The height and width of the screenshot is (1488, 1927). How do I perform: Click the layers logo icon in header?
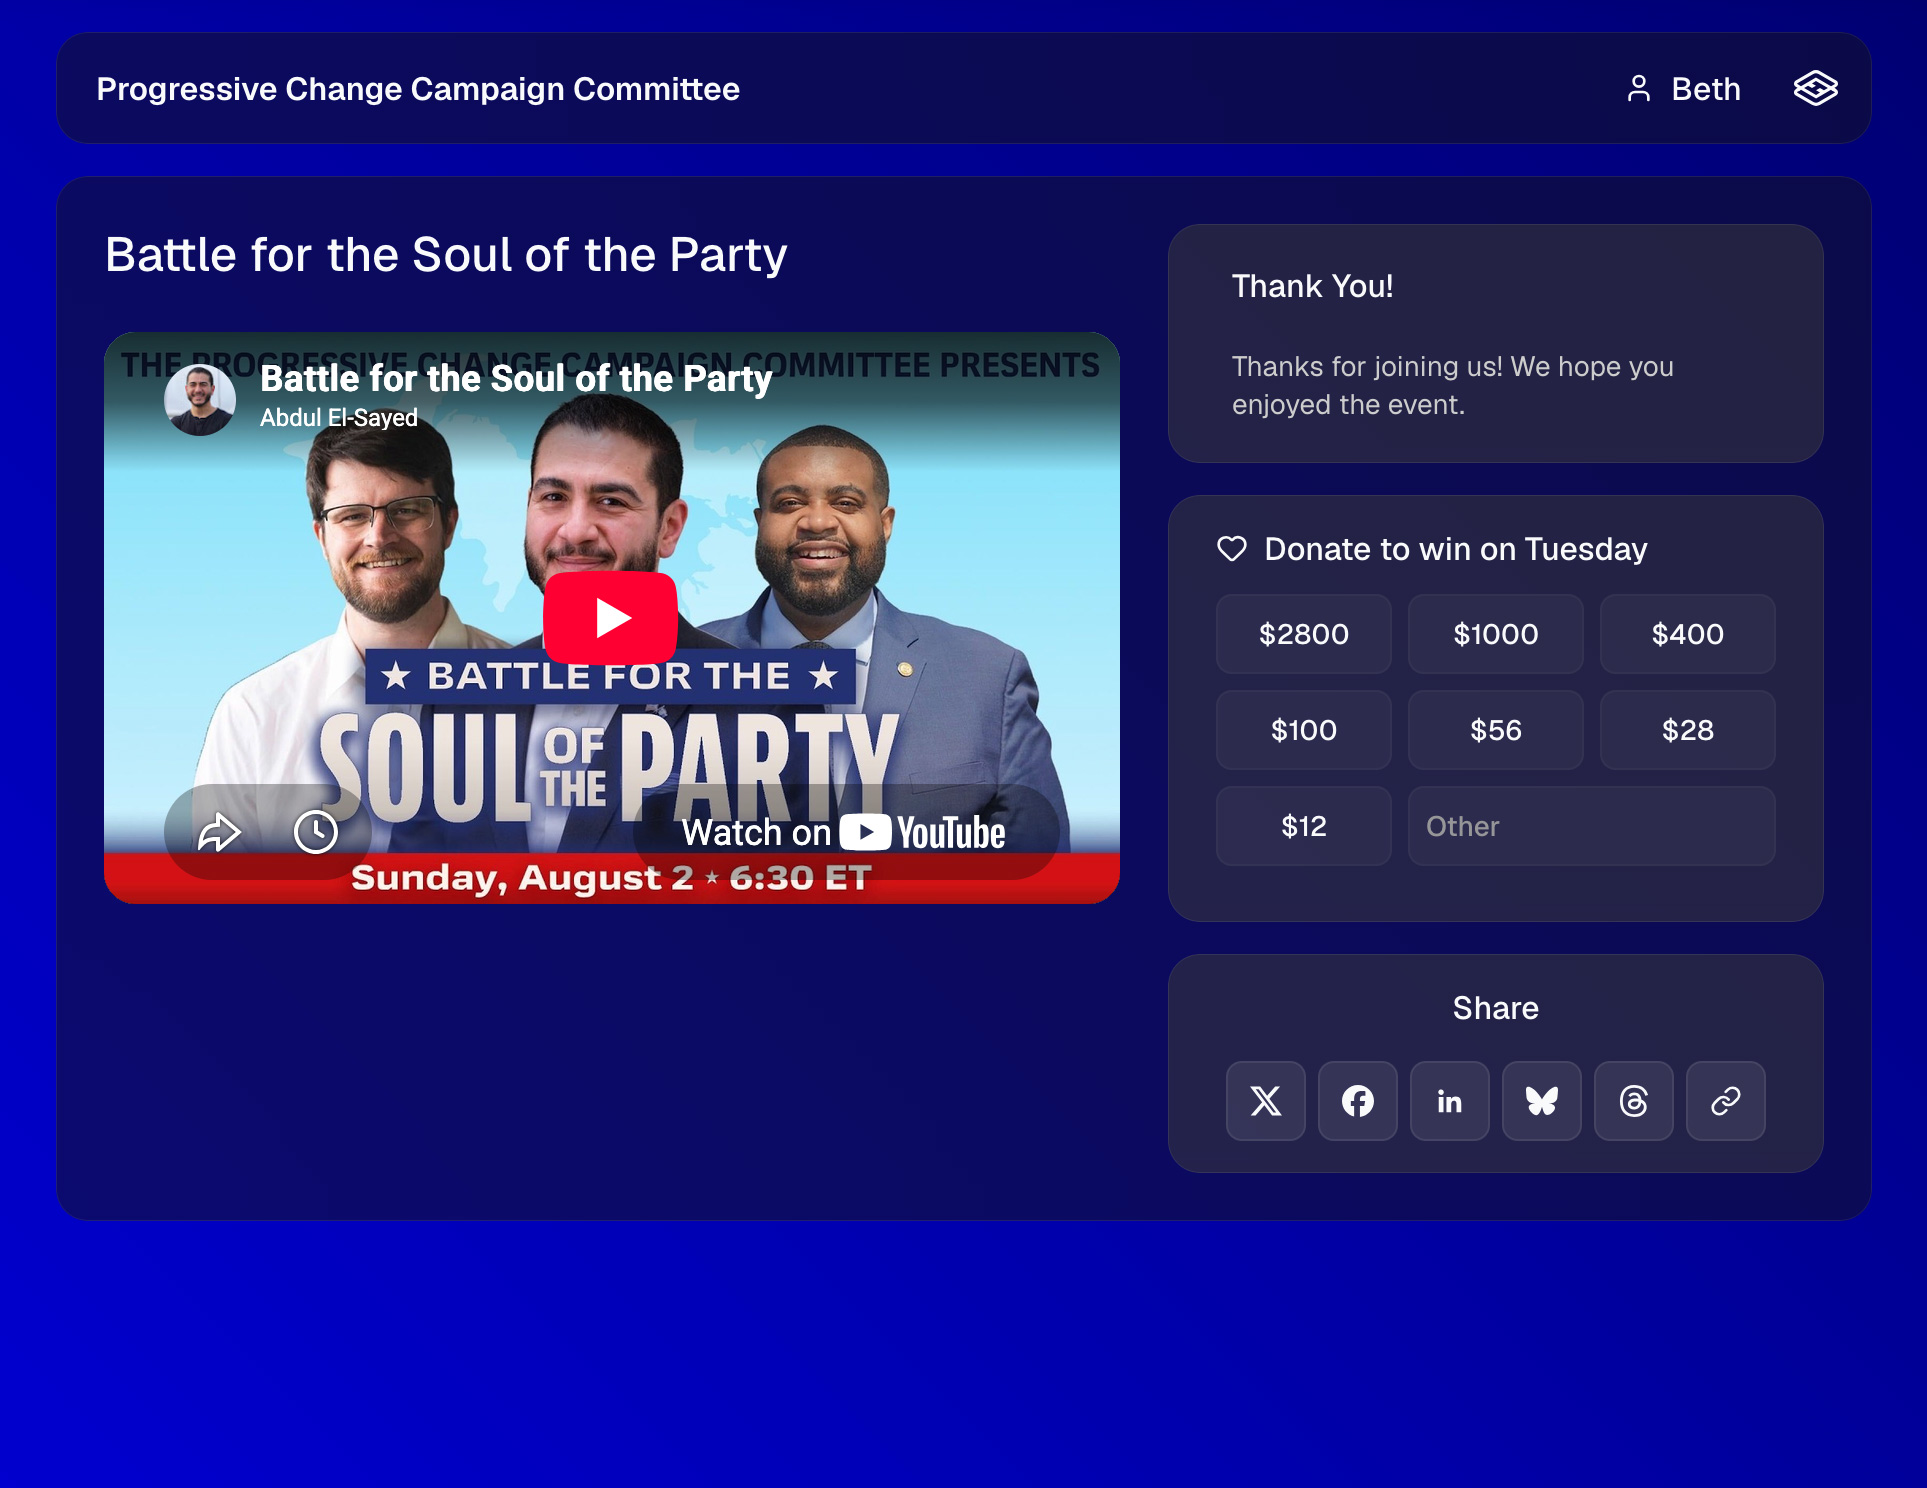[x=1815, y=88]
